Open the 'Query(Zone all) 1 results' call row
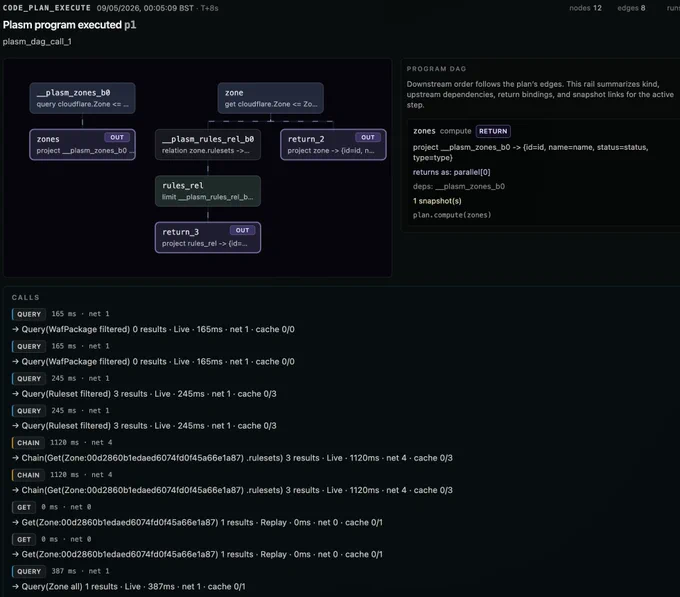The image size is (680, 597). pyautogui.click(x=129, y=587)
